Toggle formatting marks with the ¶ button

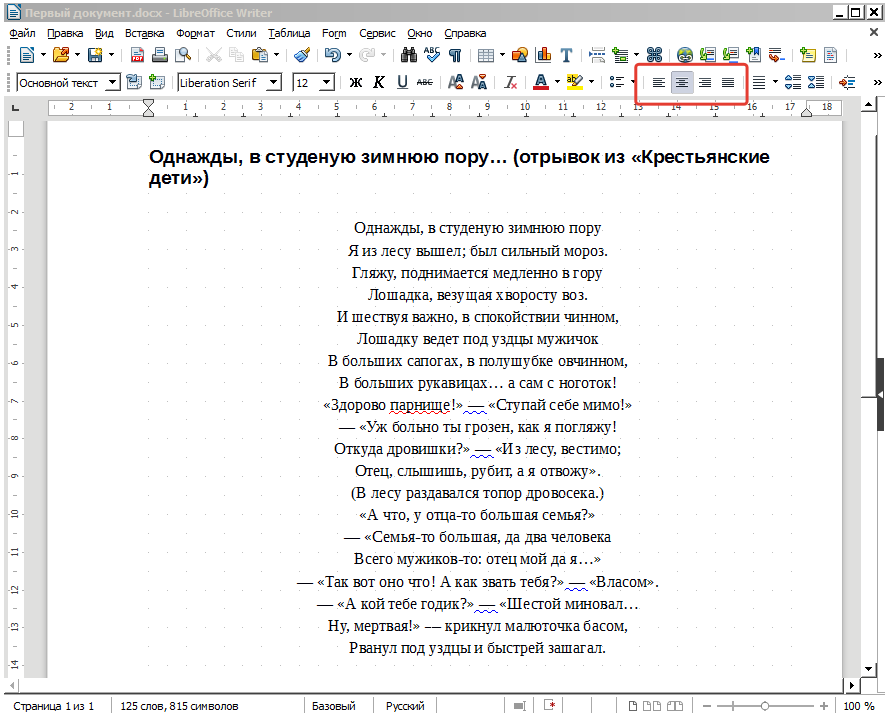(x=455, y=55)
